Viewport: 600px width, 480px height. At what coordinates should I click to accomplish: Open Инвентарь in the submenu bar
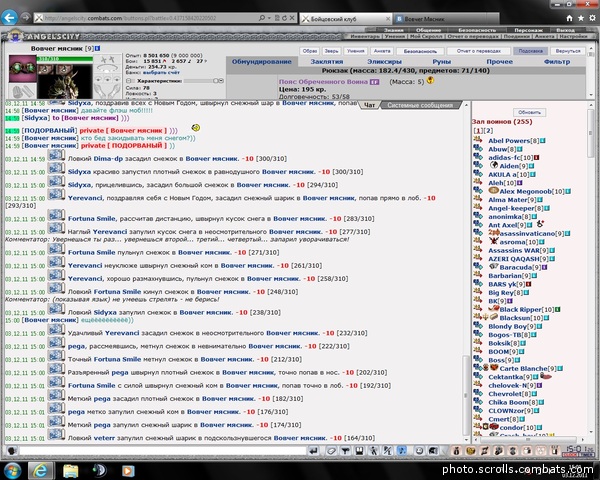[x=365, y=36]
